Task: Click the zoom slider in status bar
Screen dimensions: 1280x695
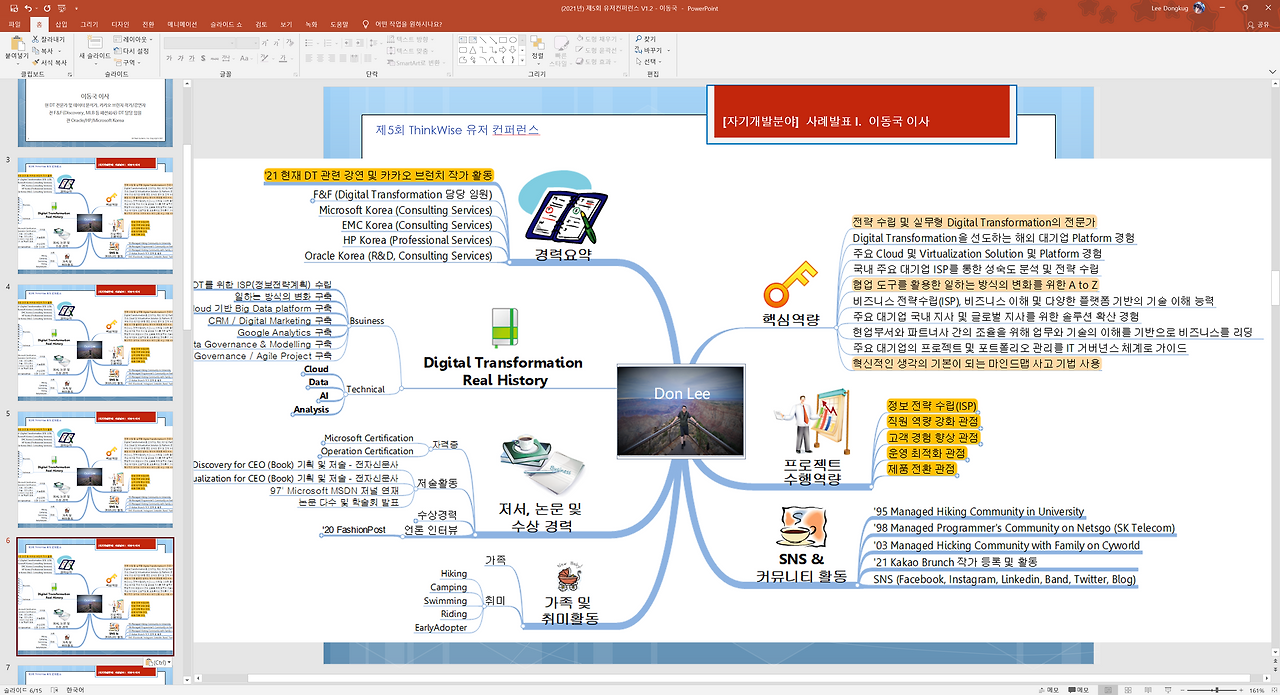Action: click(x=1212, y=690)
